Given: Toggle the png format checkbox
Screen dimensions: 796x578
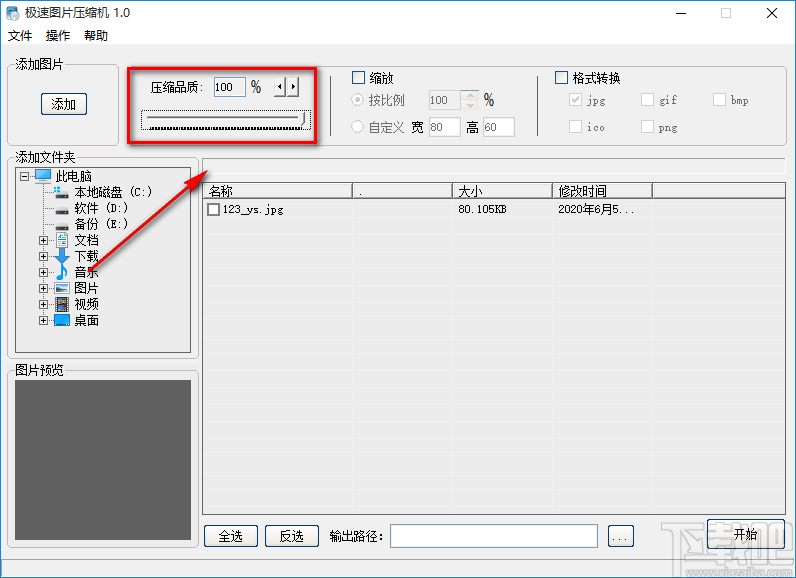Looking at the screenshot, I should coord(647,126).
